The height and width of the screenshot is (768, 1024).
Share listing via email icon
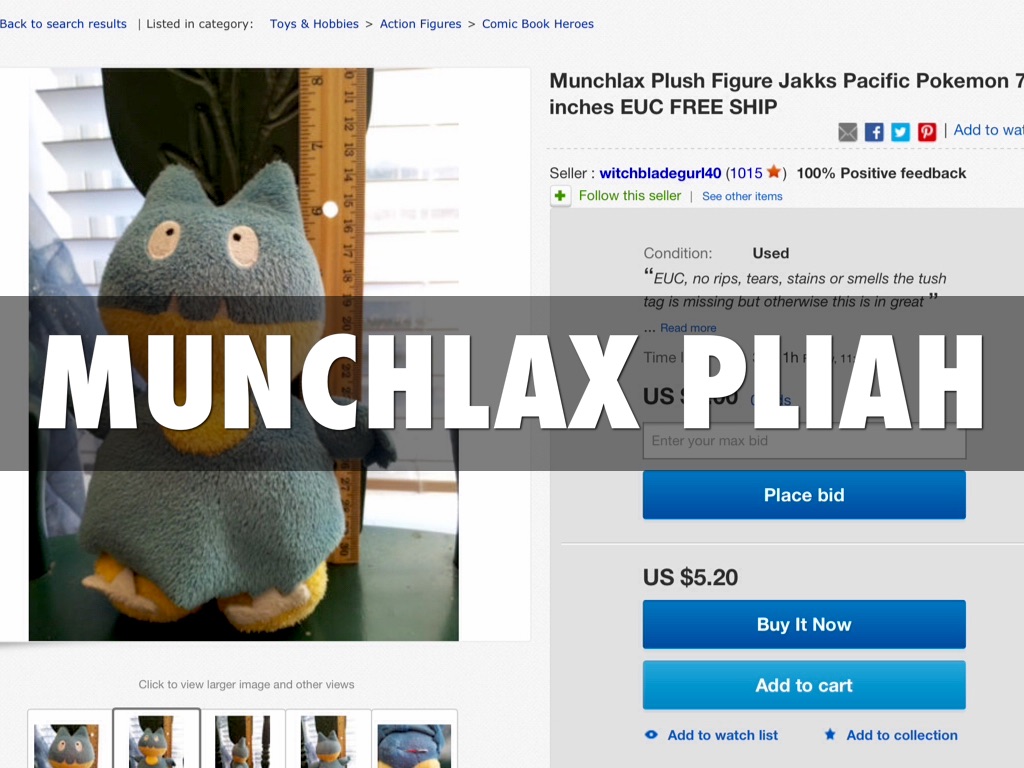847,132
